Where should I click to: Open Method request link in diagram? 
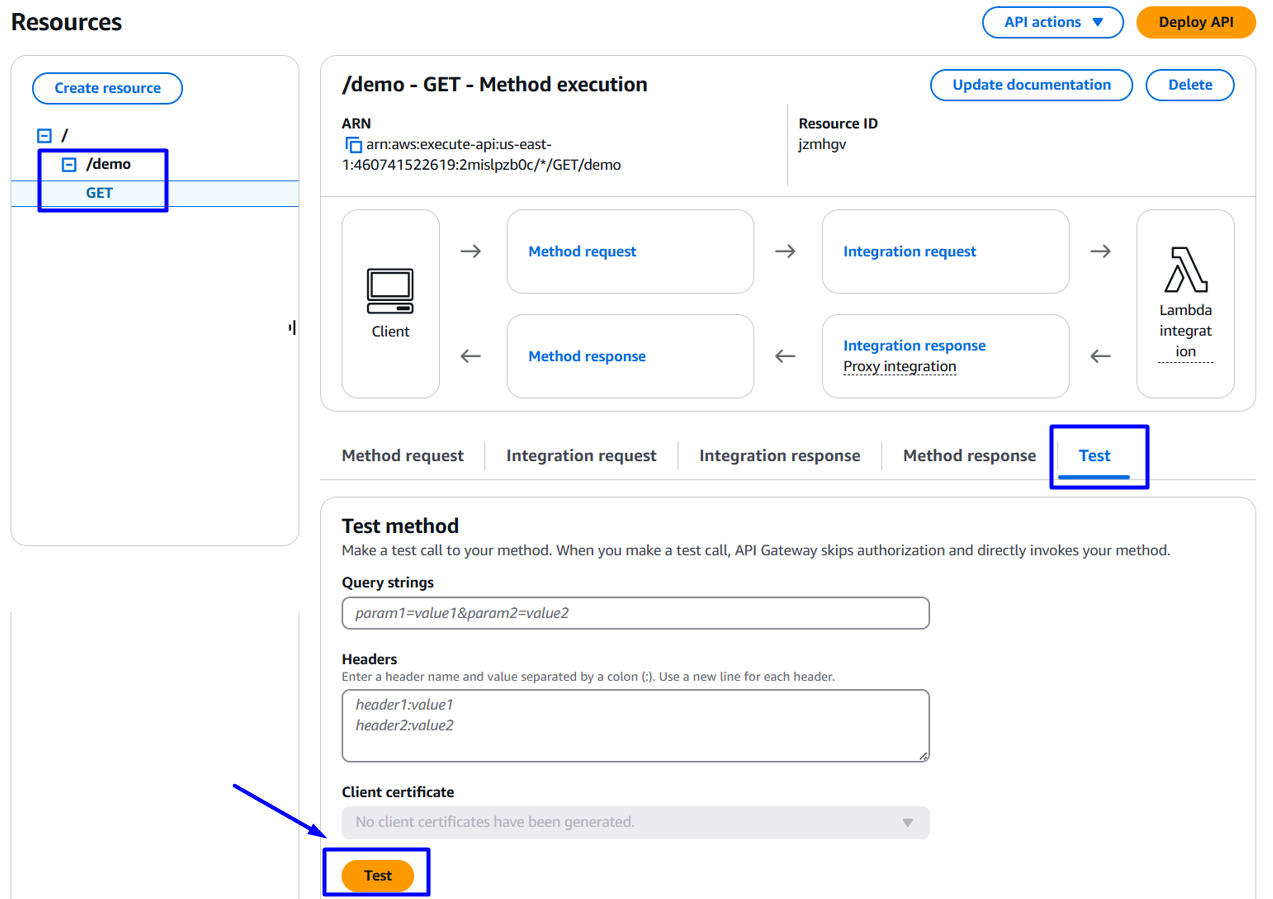pos(582,252)
